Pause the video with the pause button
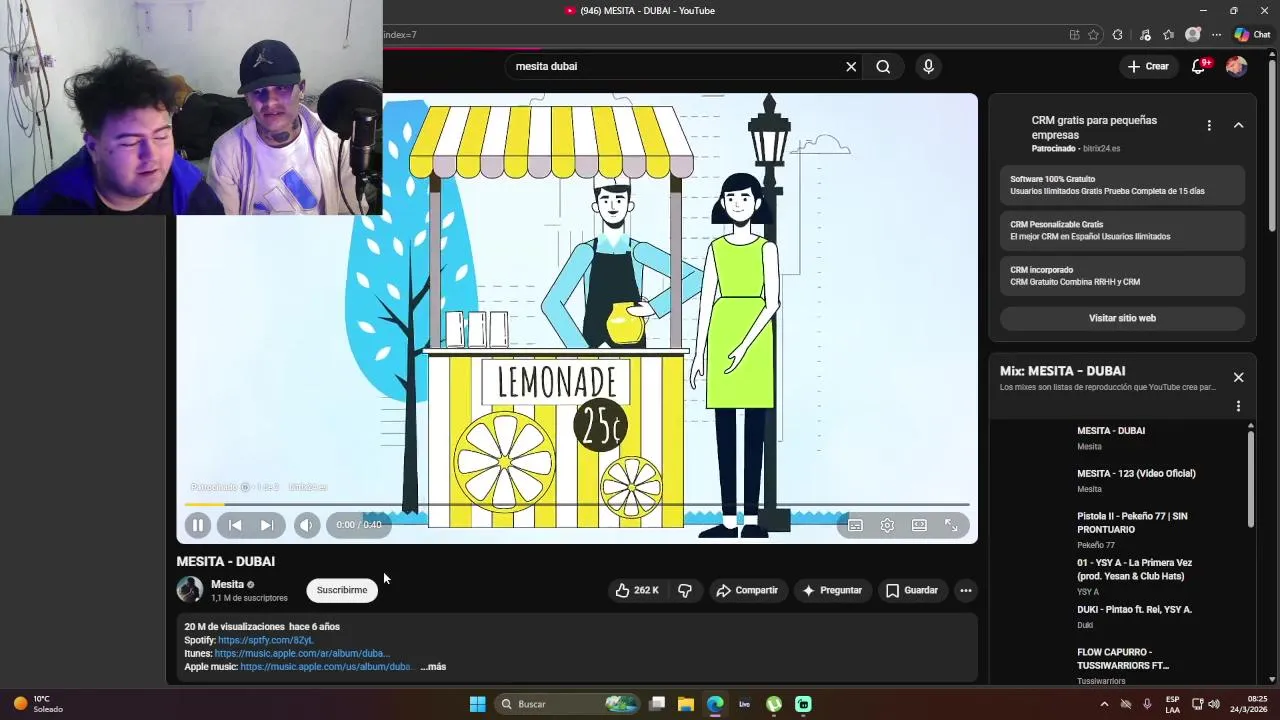This screenshot has height=720, width=1280. pos(198,525)
